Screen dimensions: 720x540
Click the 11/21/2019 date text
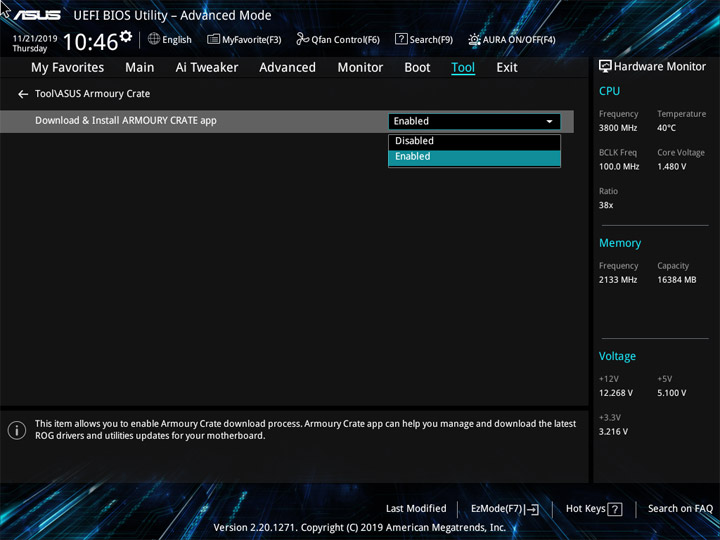[x=35, y=39]
